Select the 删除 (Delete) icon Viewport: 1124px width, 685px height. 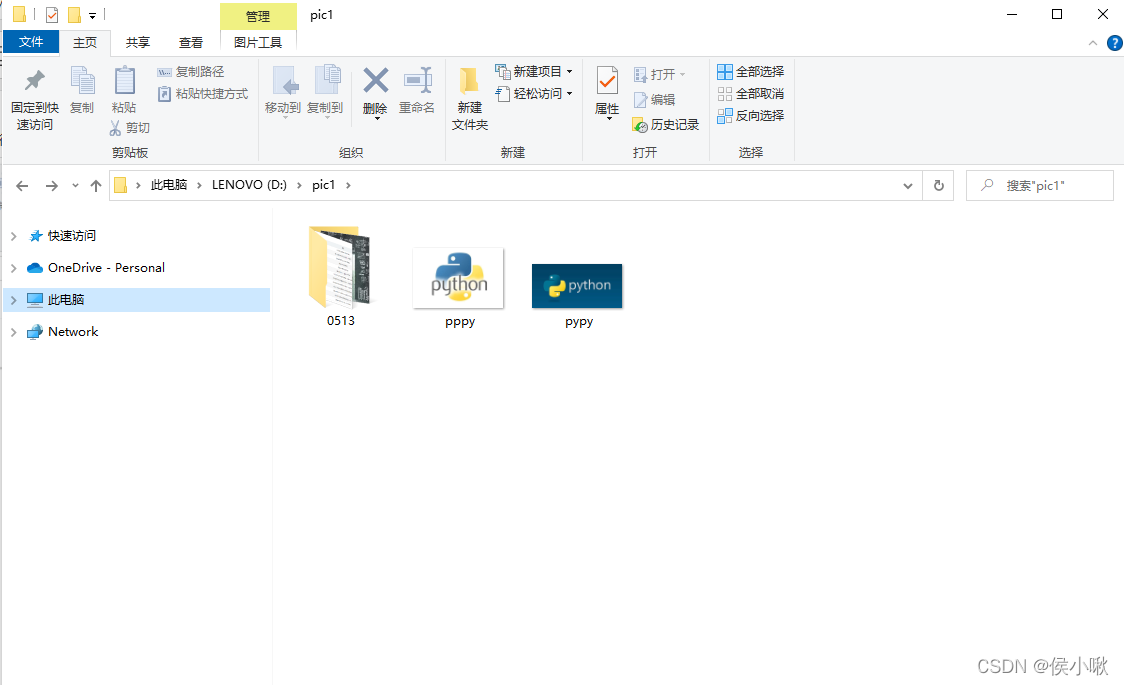click(375, 87)
